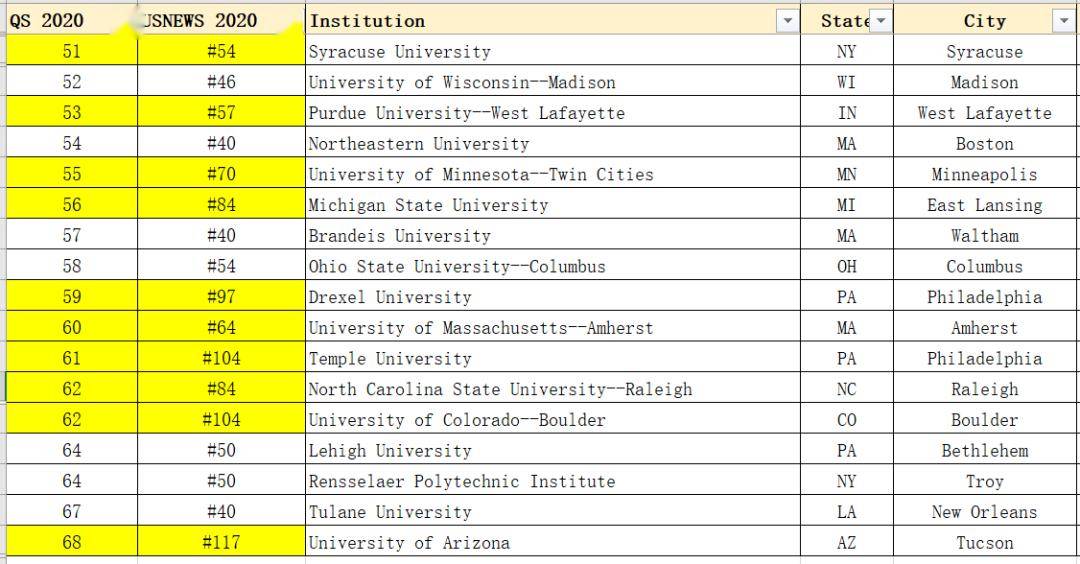This screenshot has width=1080, height=564.
Task: Select the New Orleans city cell
Action: (x=984, y=512)
